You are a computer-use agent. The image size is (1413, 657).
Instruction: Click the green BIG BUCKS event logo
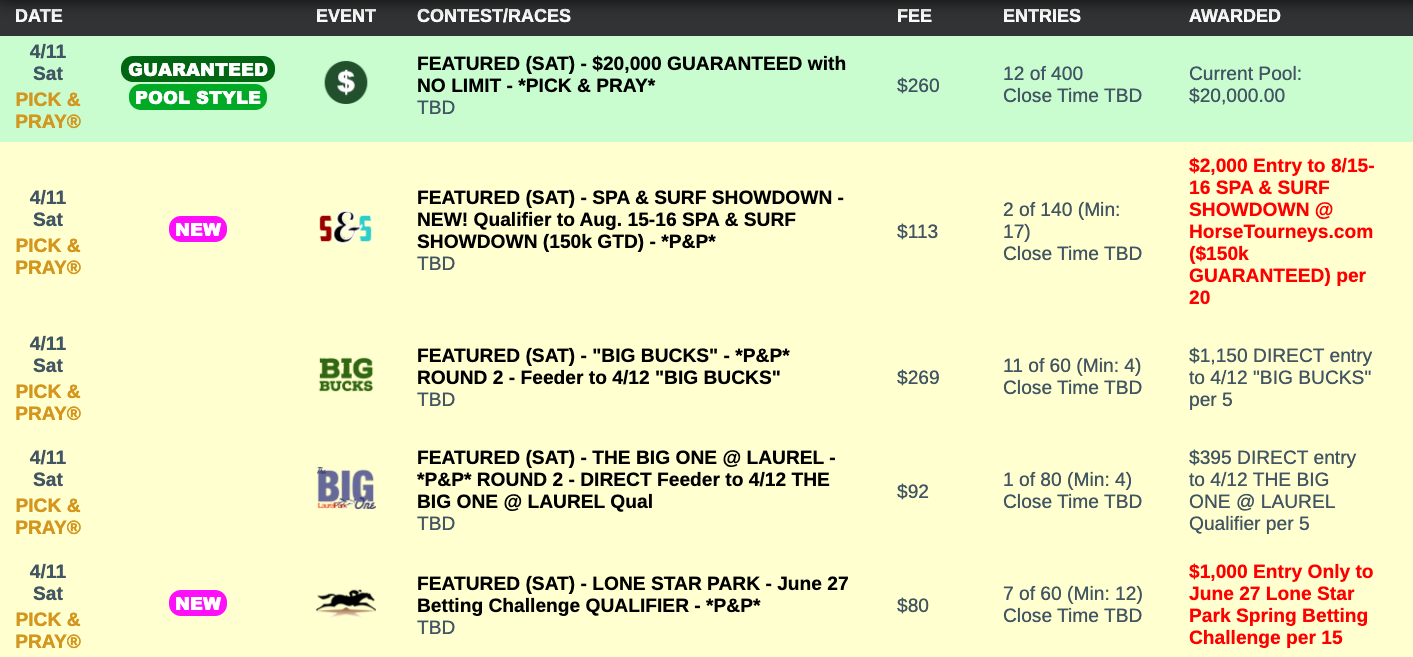tap(346, 374)
